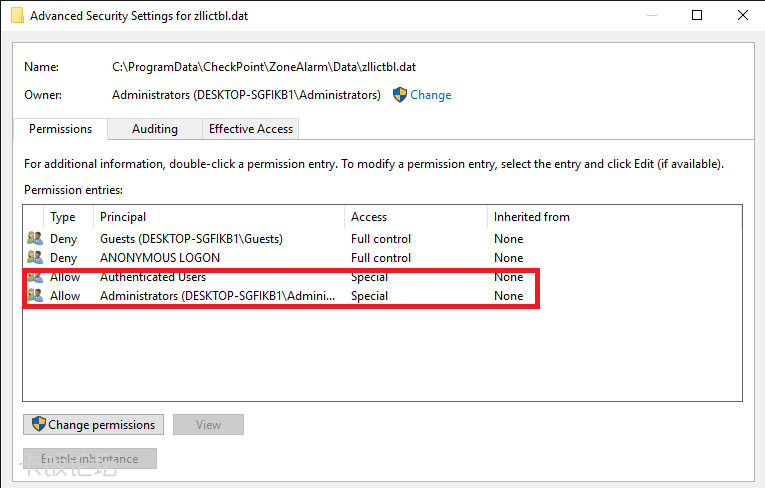The image size is (765, 488).
Task: Switch to the Auditing tab
Action: tap(155, 129)
